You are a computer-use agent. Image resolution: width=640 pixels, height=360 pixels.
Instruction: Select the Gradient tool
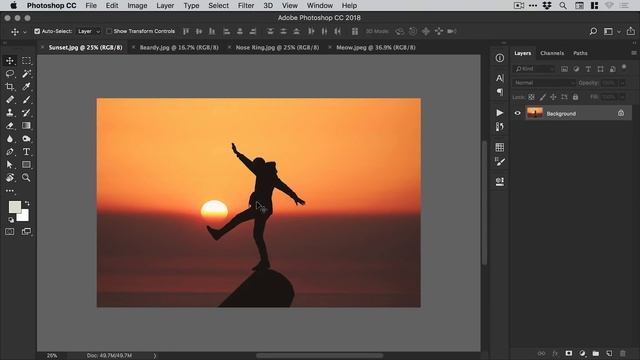pos(26,126)
